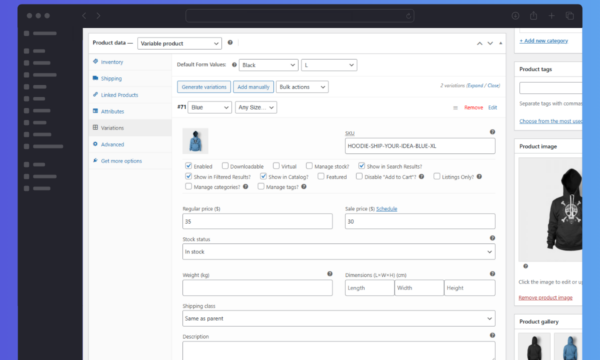
Task: Check the Manage categories checkbox
Action: click(188, 186)
